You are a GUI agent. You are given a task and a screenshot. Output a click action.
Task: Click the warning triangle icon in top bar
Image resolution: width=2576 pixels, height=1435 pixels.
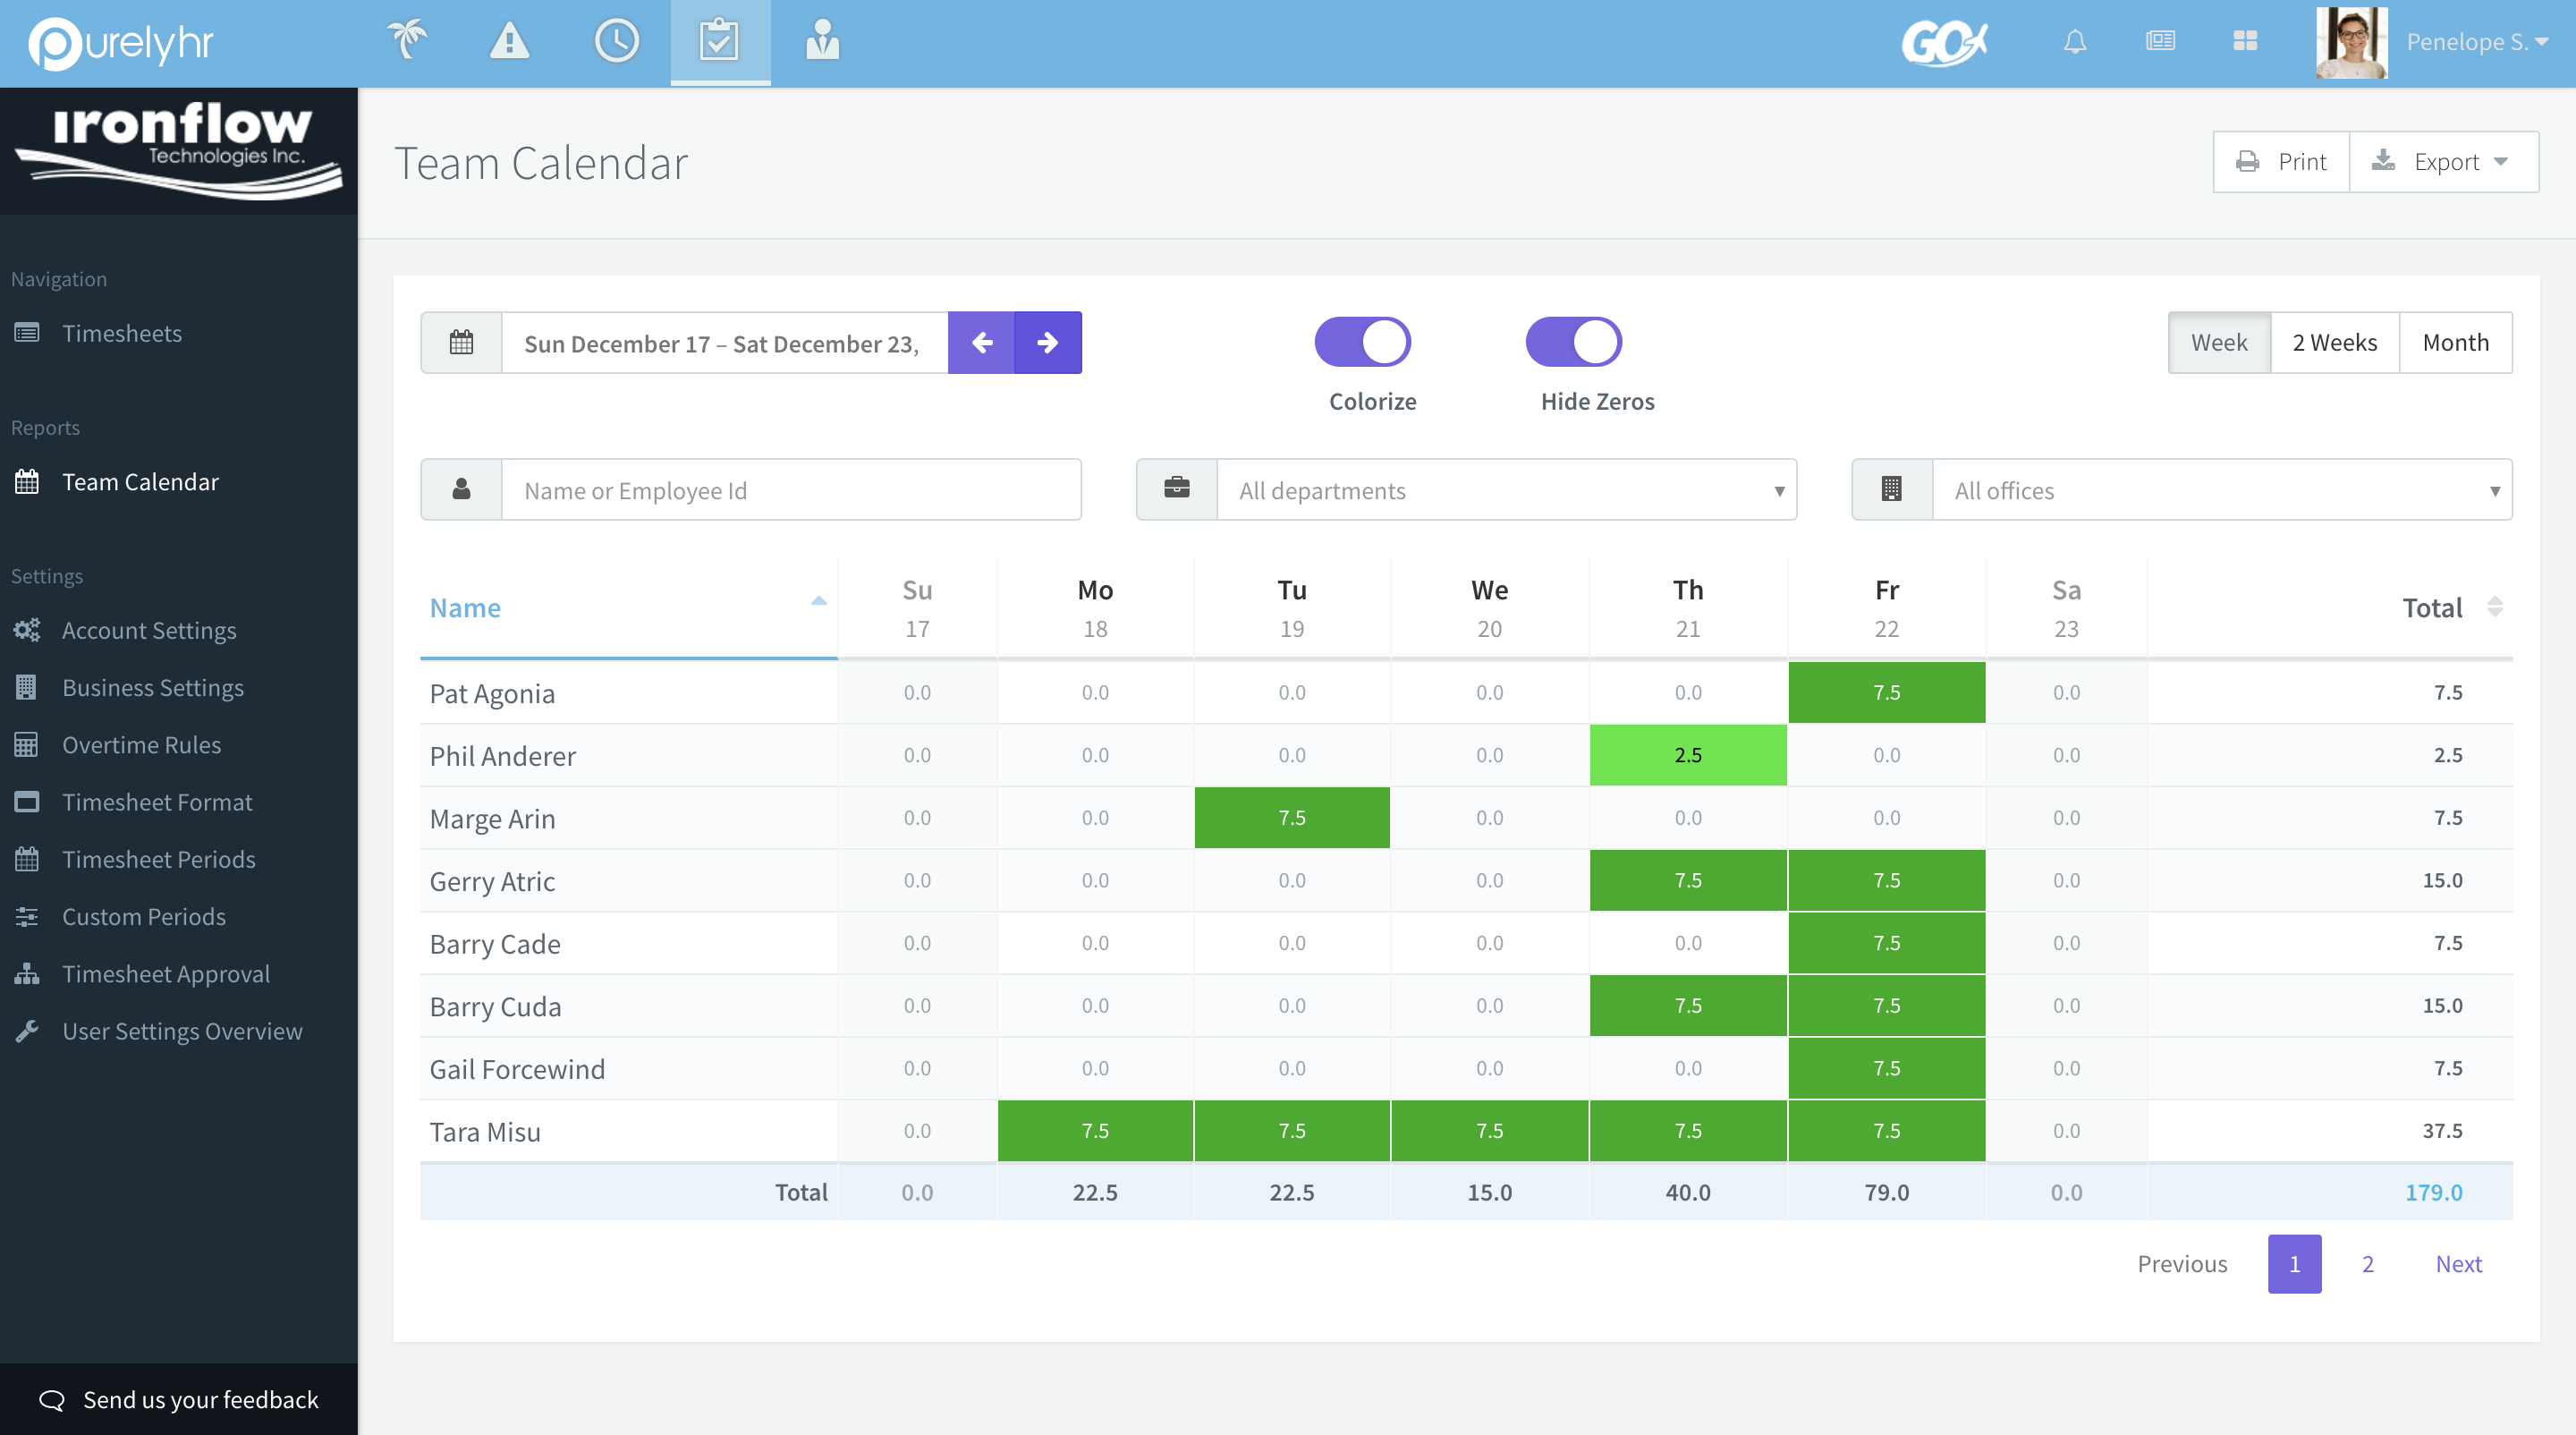pyautogui.click(x=509, y=41)
